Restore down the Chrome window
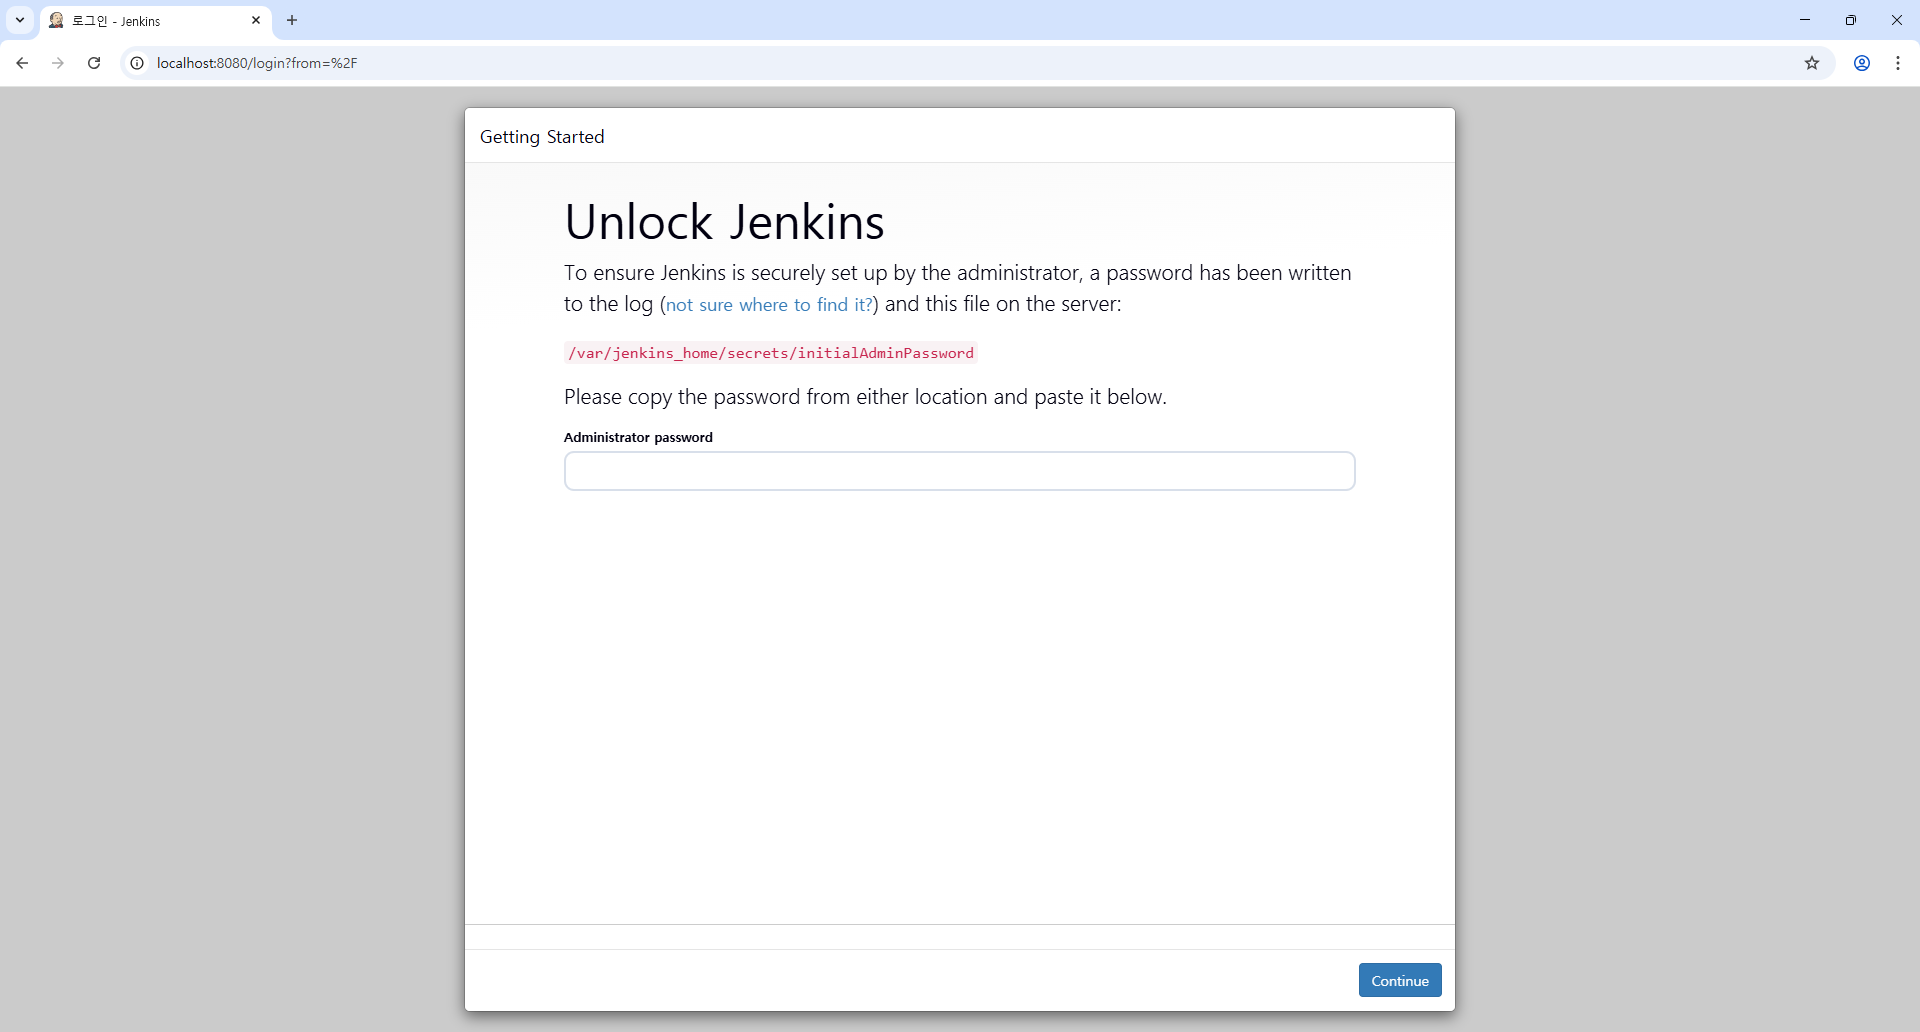This screenshot has height=1032, width=1920. click(x=1851, y=20)
